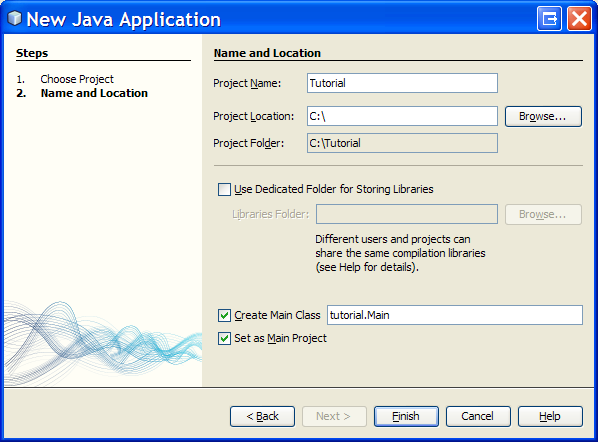
Task: Uncheck the Create Main Class checkbox
Action: [x=224, y=315]
